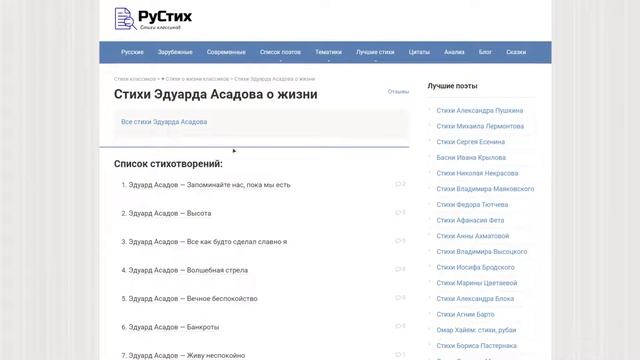Click the Лучшие поэты sidebar heading
This screenshot has height=360, width=640.
452,86
